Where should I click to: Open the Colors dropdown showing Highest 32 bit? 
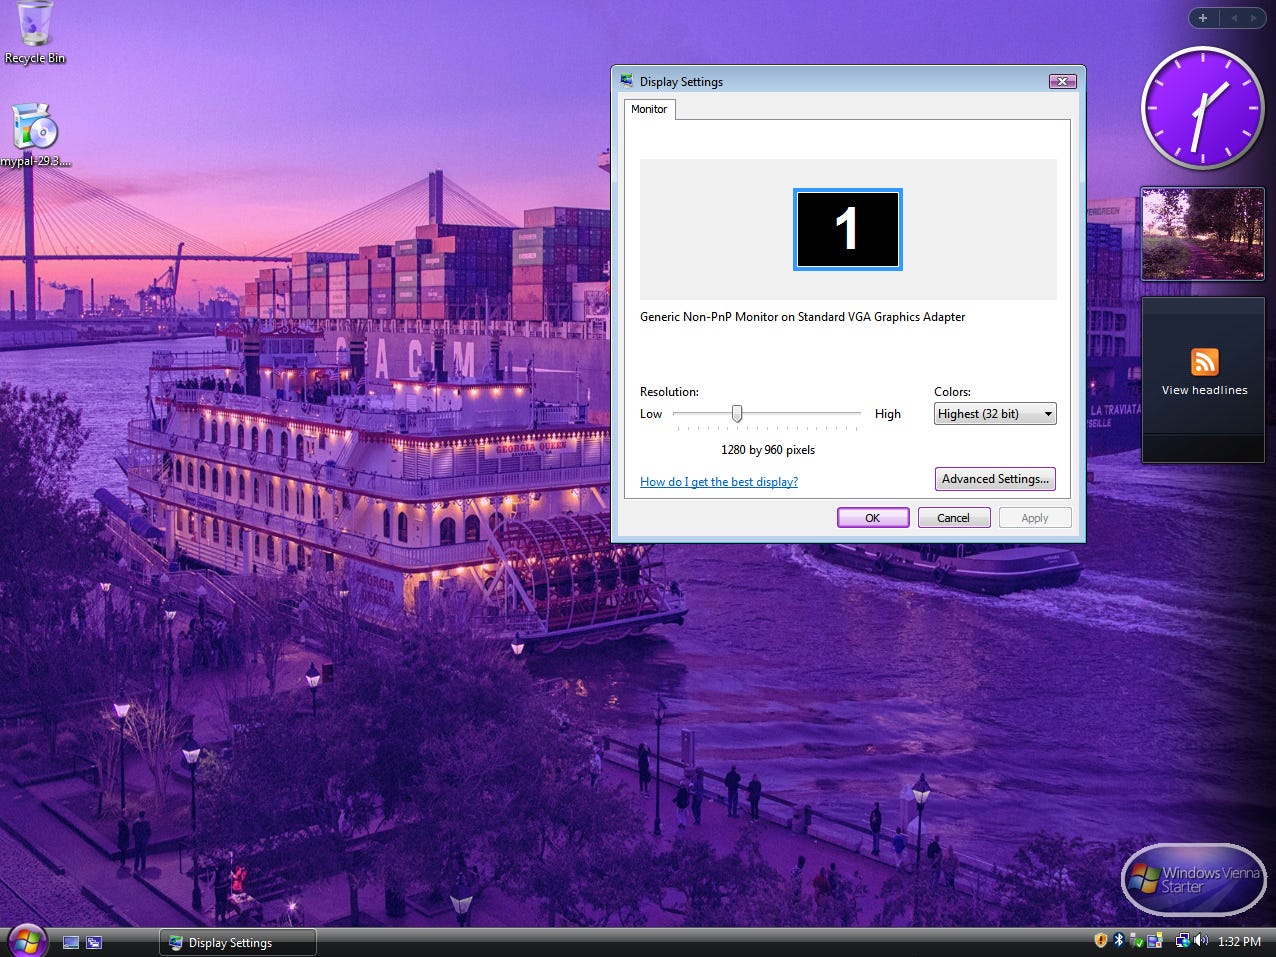(994, 413)
